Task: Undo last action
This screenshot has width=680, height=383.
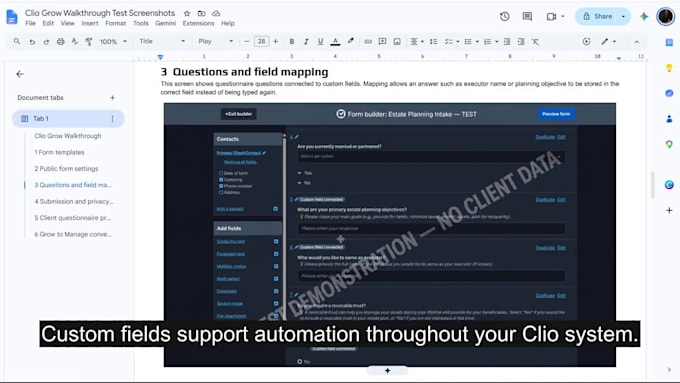Action: click(32, 42)
